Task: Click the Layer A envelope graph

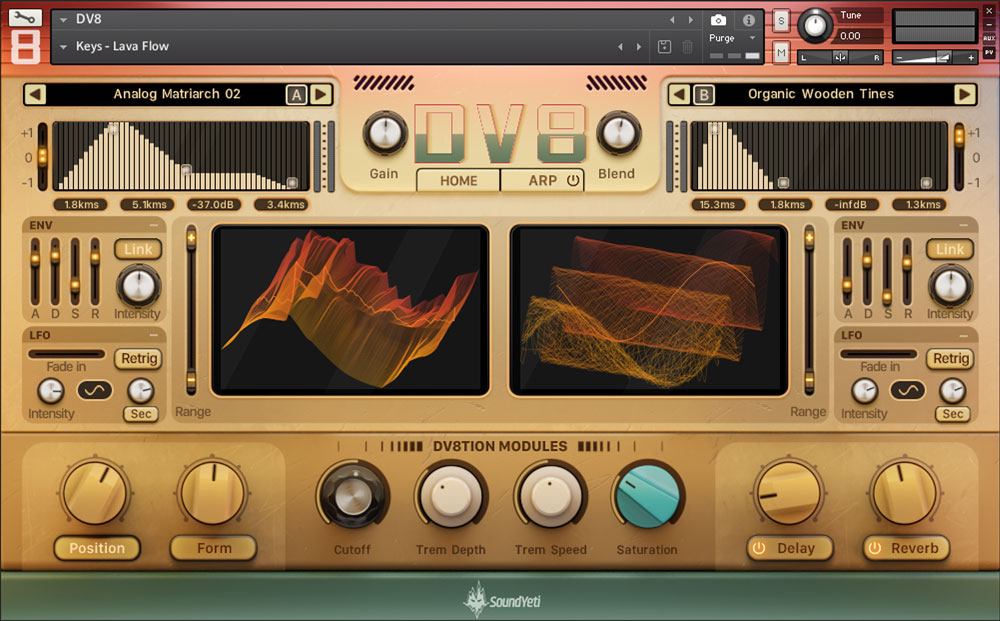Action: [182, 156]
